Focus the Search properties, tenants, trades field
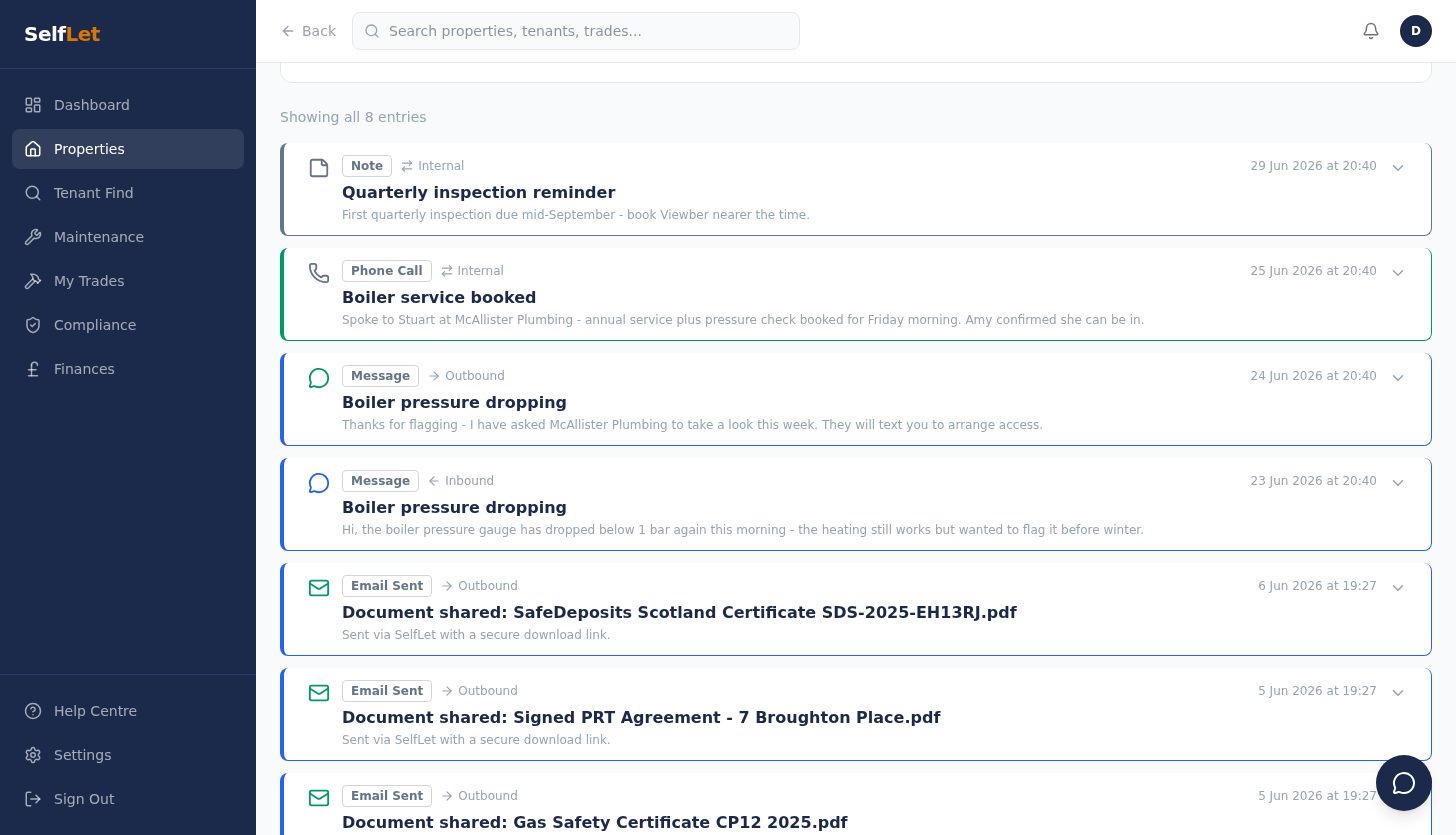The image size is (1456, 835). [x=576, y=31]
